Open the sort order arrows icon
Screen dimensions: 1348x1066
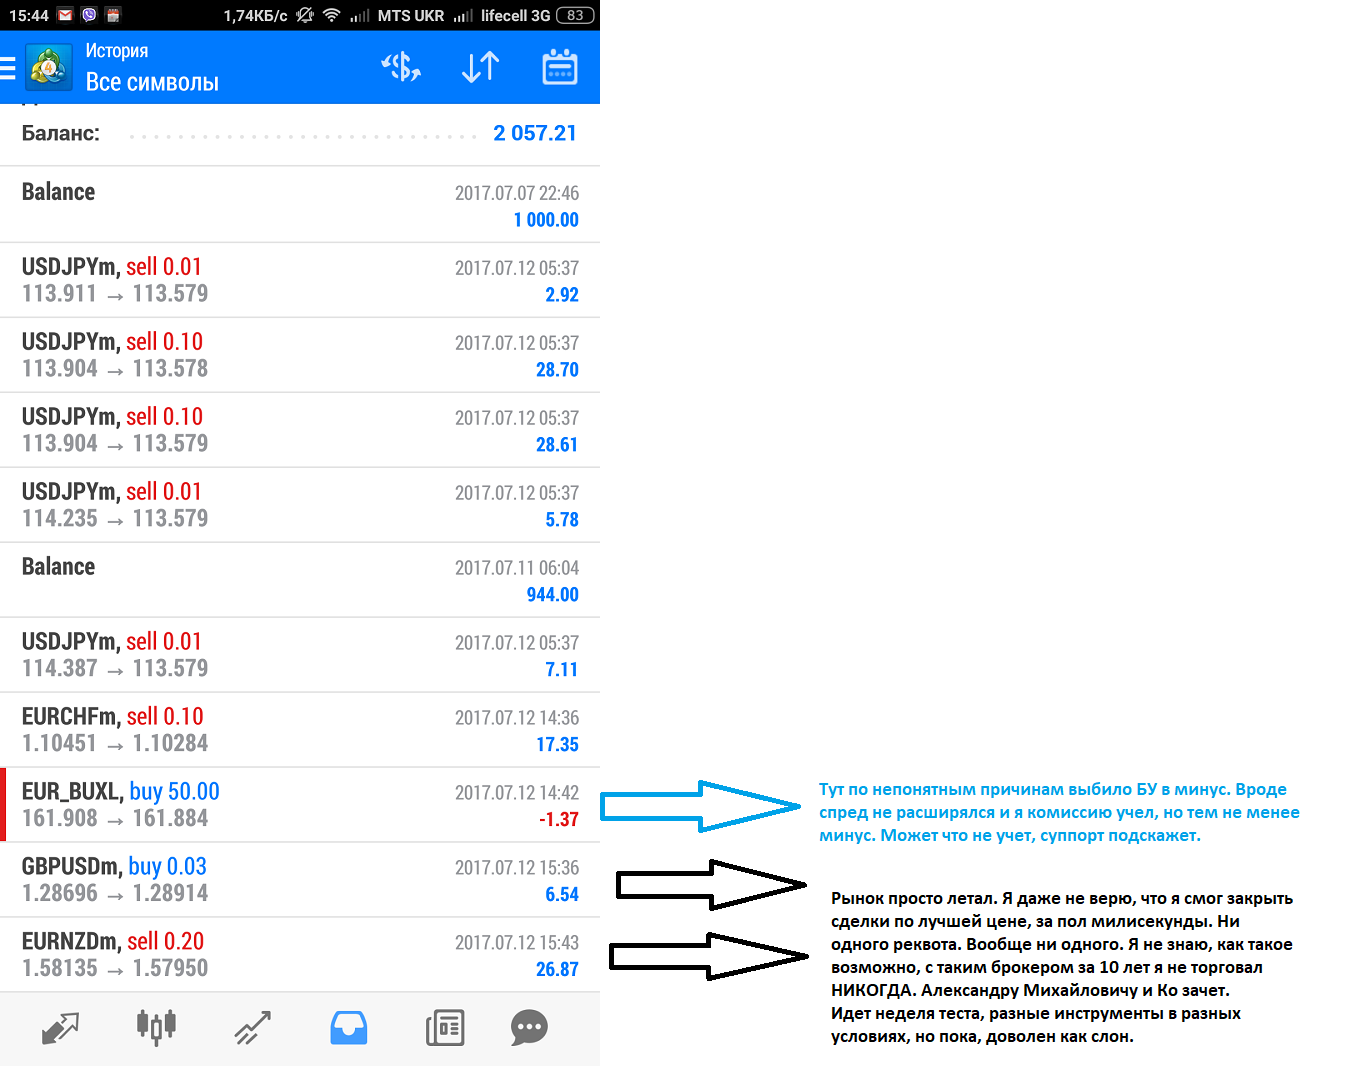(x=480, y=67)
